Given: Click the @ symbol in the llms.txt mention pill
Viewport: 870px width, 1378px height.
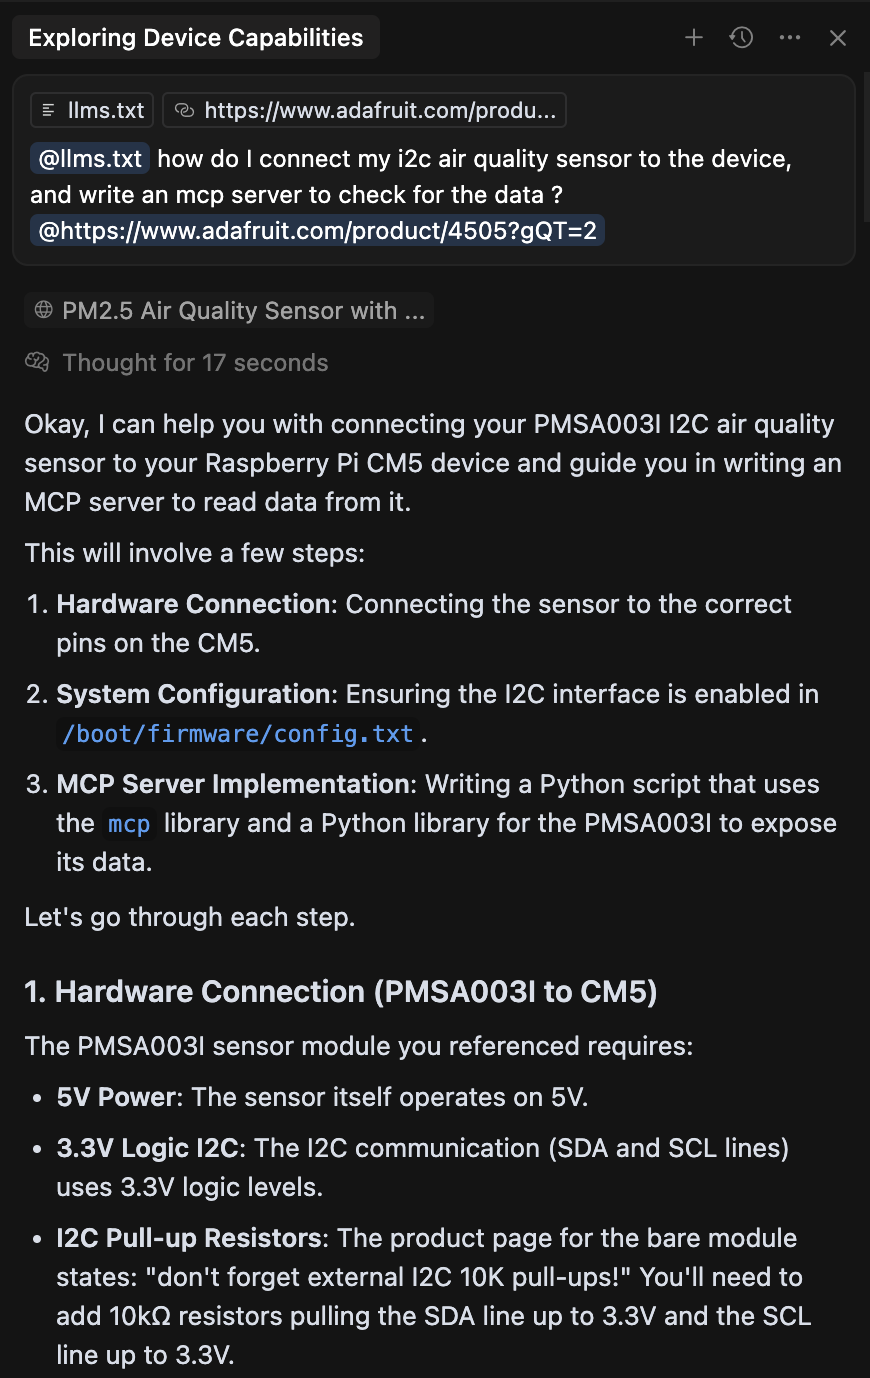Looking at the screenshot, I should (41, 157).
